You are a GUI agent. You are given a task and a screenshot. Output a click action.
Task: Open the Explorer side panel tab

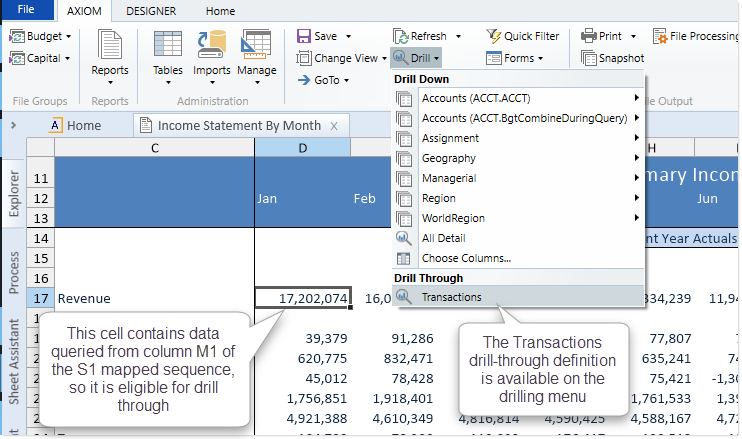tap(14, 193)
